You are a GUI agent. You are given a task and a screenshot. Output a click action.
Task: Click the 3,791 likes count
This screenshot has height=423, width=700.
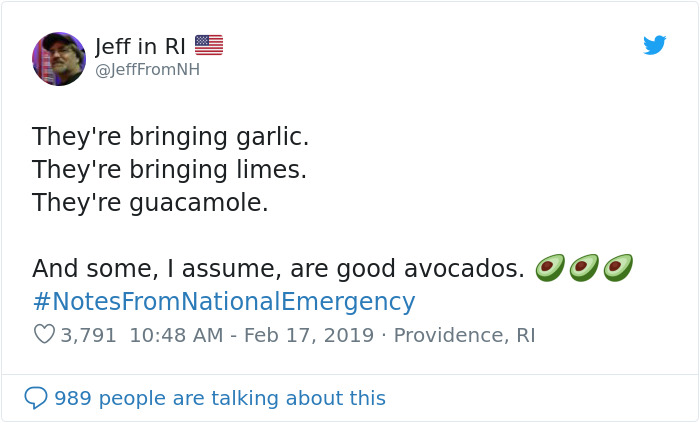click(89, 335)
